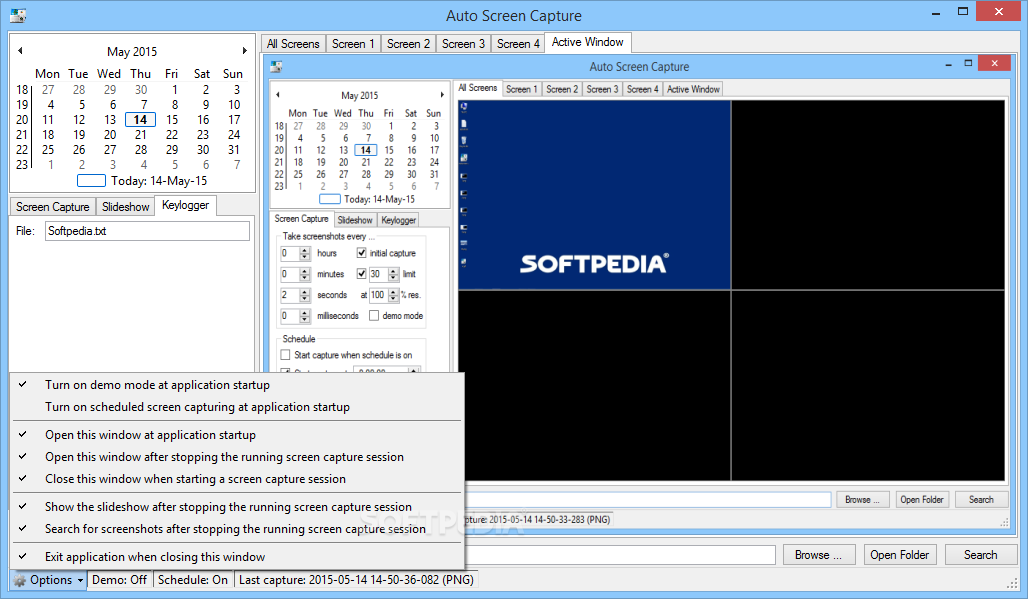The image size is (1028, 599).
Task: Minimize the main Auto Screen Capture window
Action: [x=935, y=12]
